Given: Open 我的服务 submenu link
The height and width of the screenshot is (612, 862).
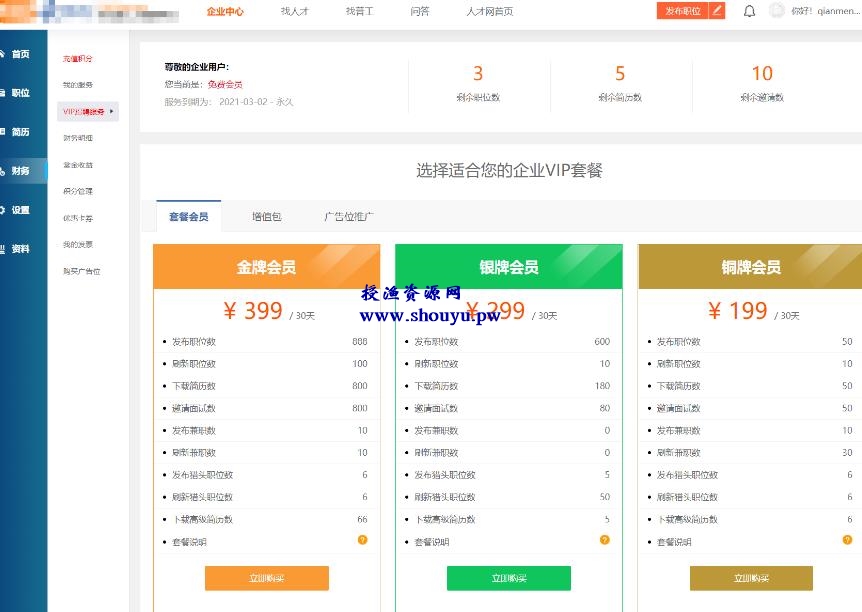Looking at the screenshot, I should click(78, 85).
